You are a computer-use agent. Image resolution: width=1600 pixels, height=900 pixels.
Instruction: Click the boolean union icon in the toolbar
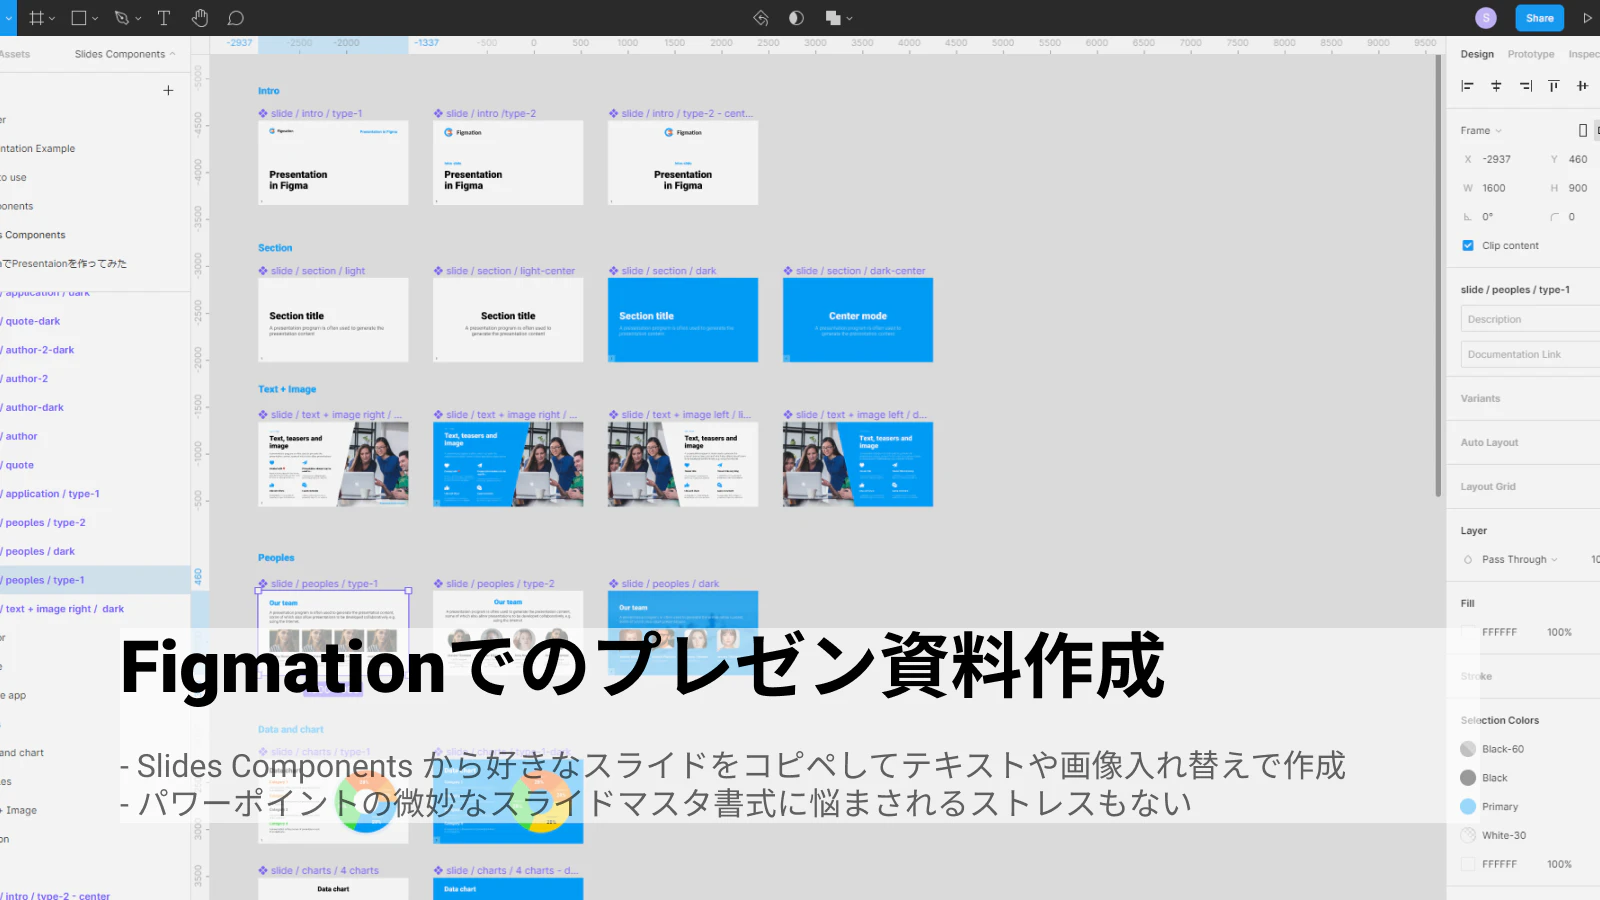[x=832, y=18]
